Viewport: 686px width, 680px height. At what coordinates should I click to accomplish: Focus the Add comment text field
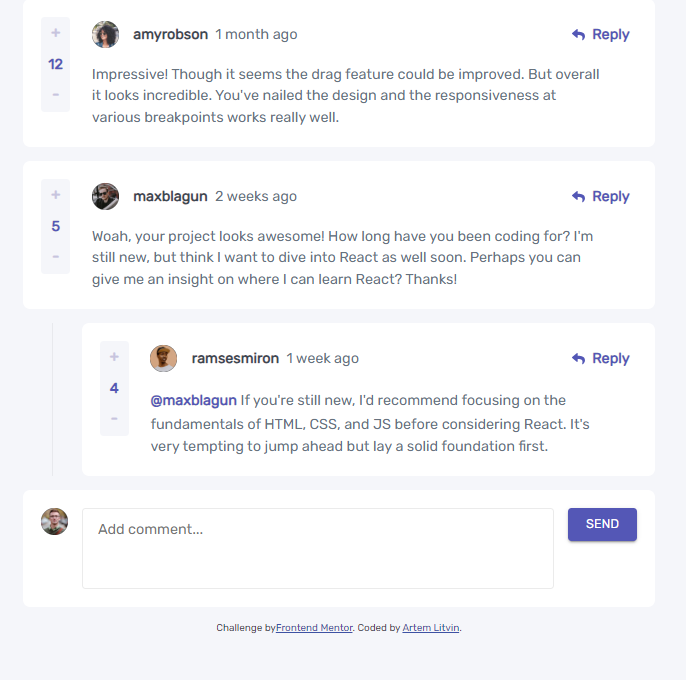(x=318, y=548)
